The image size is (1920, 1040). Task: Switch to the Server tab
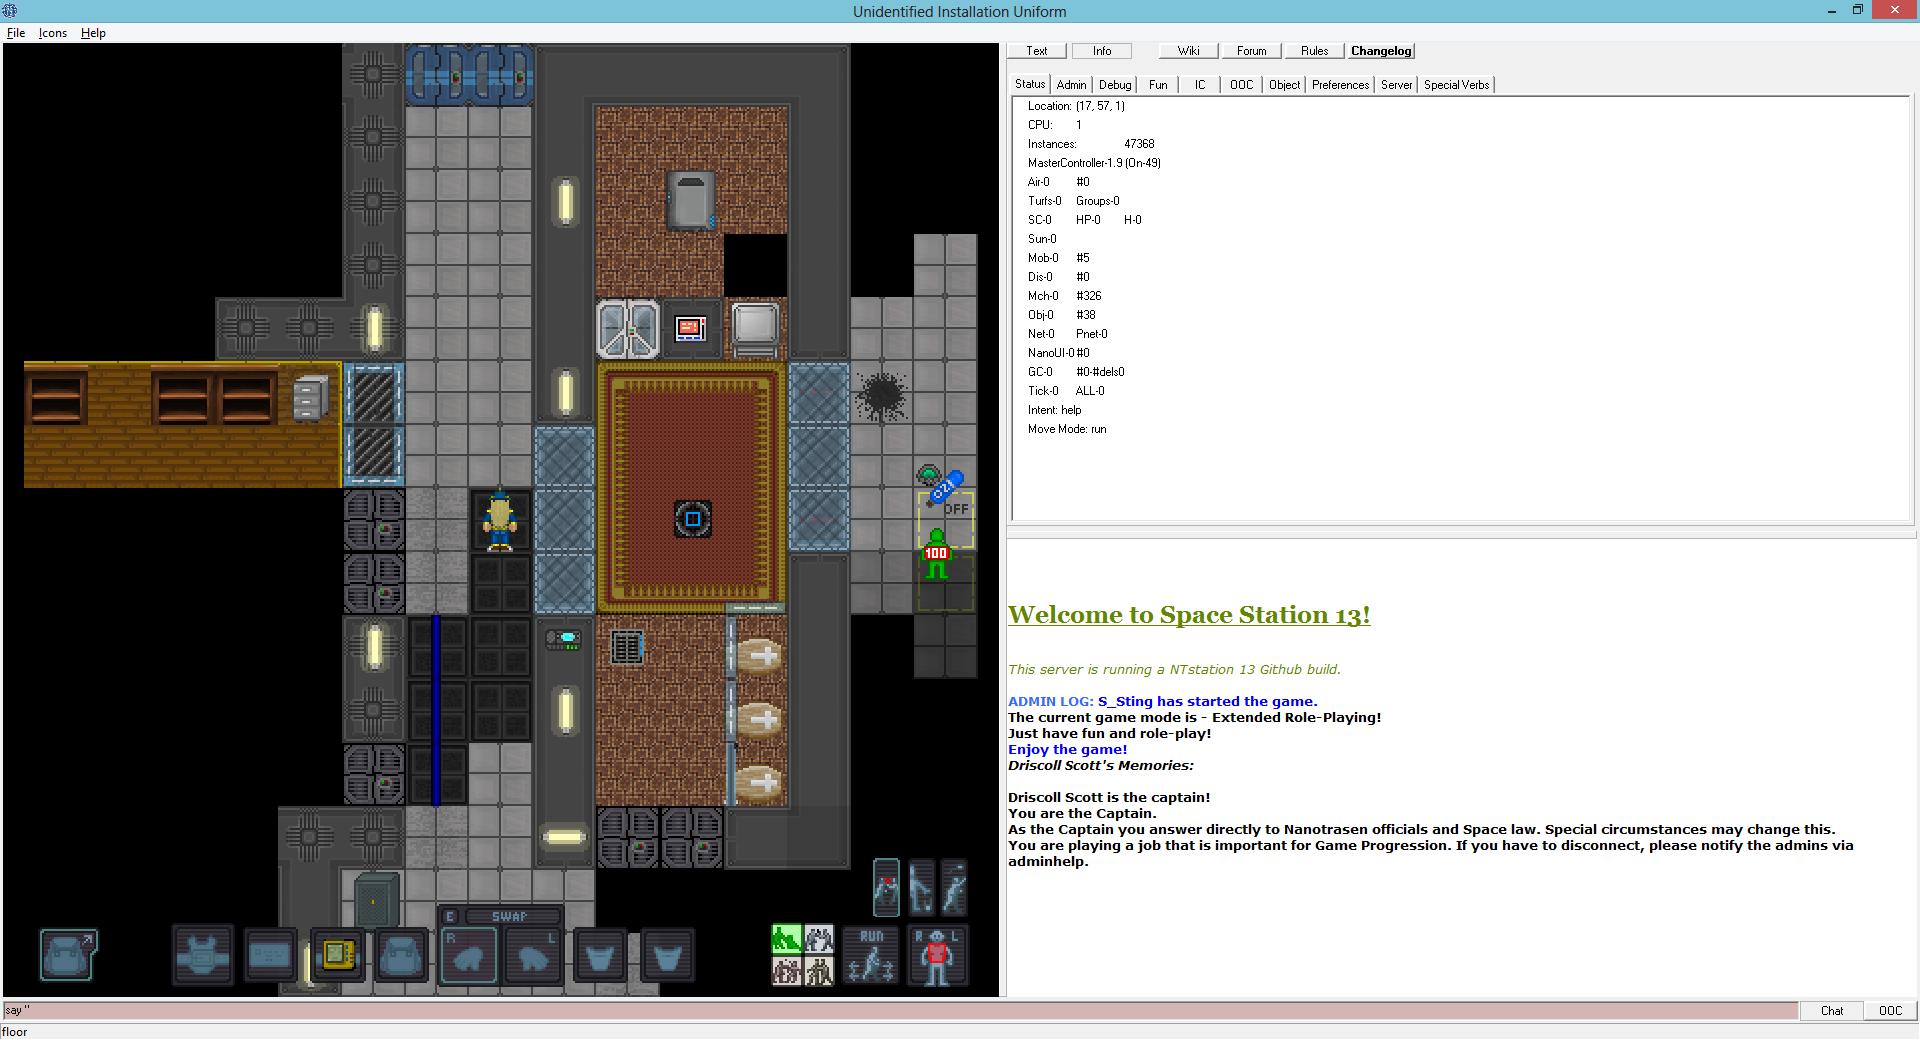(1397, 85)
